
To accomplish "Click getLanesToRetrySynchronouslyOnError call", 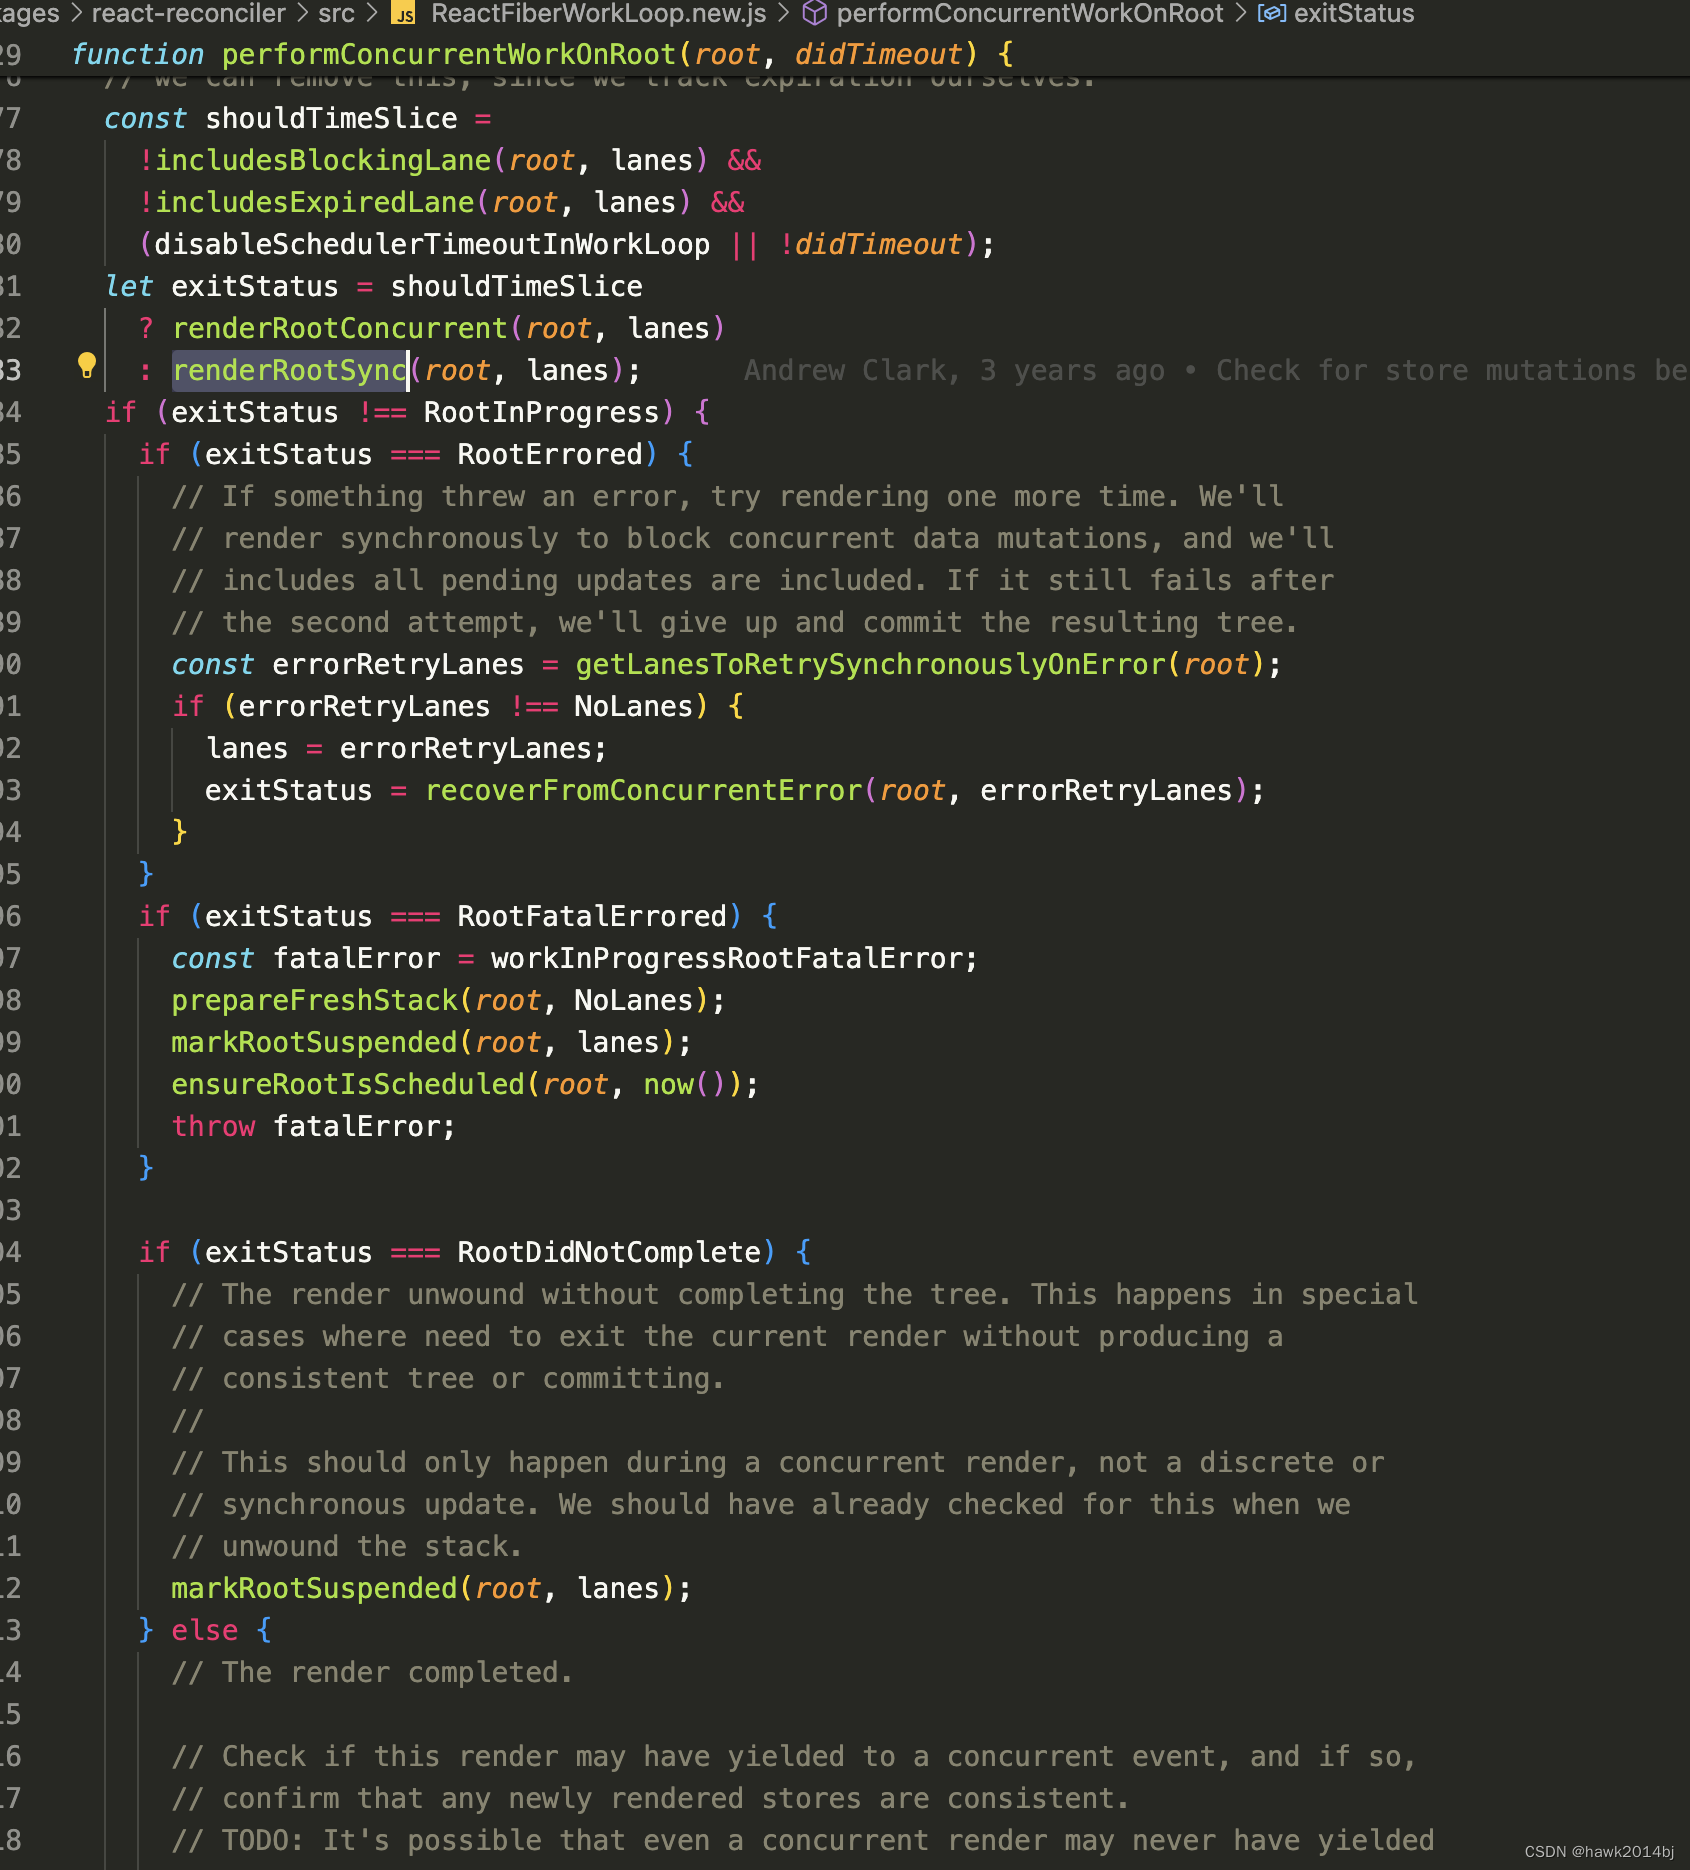I will (x=870, y=664).
